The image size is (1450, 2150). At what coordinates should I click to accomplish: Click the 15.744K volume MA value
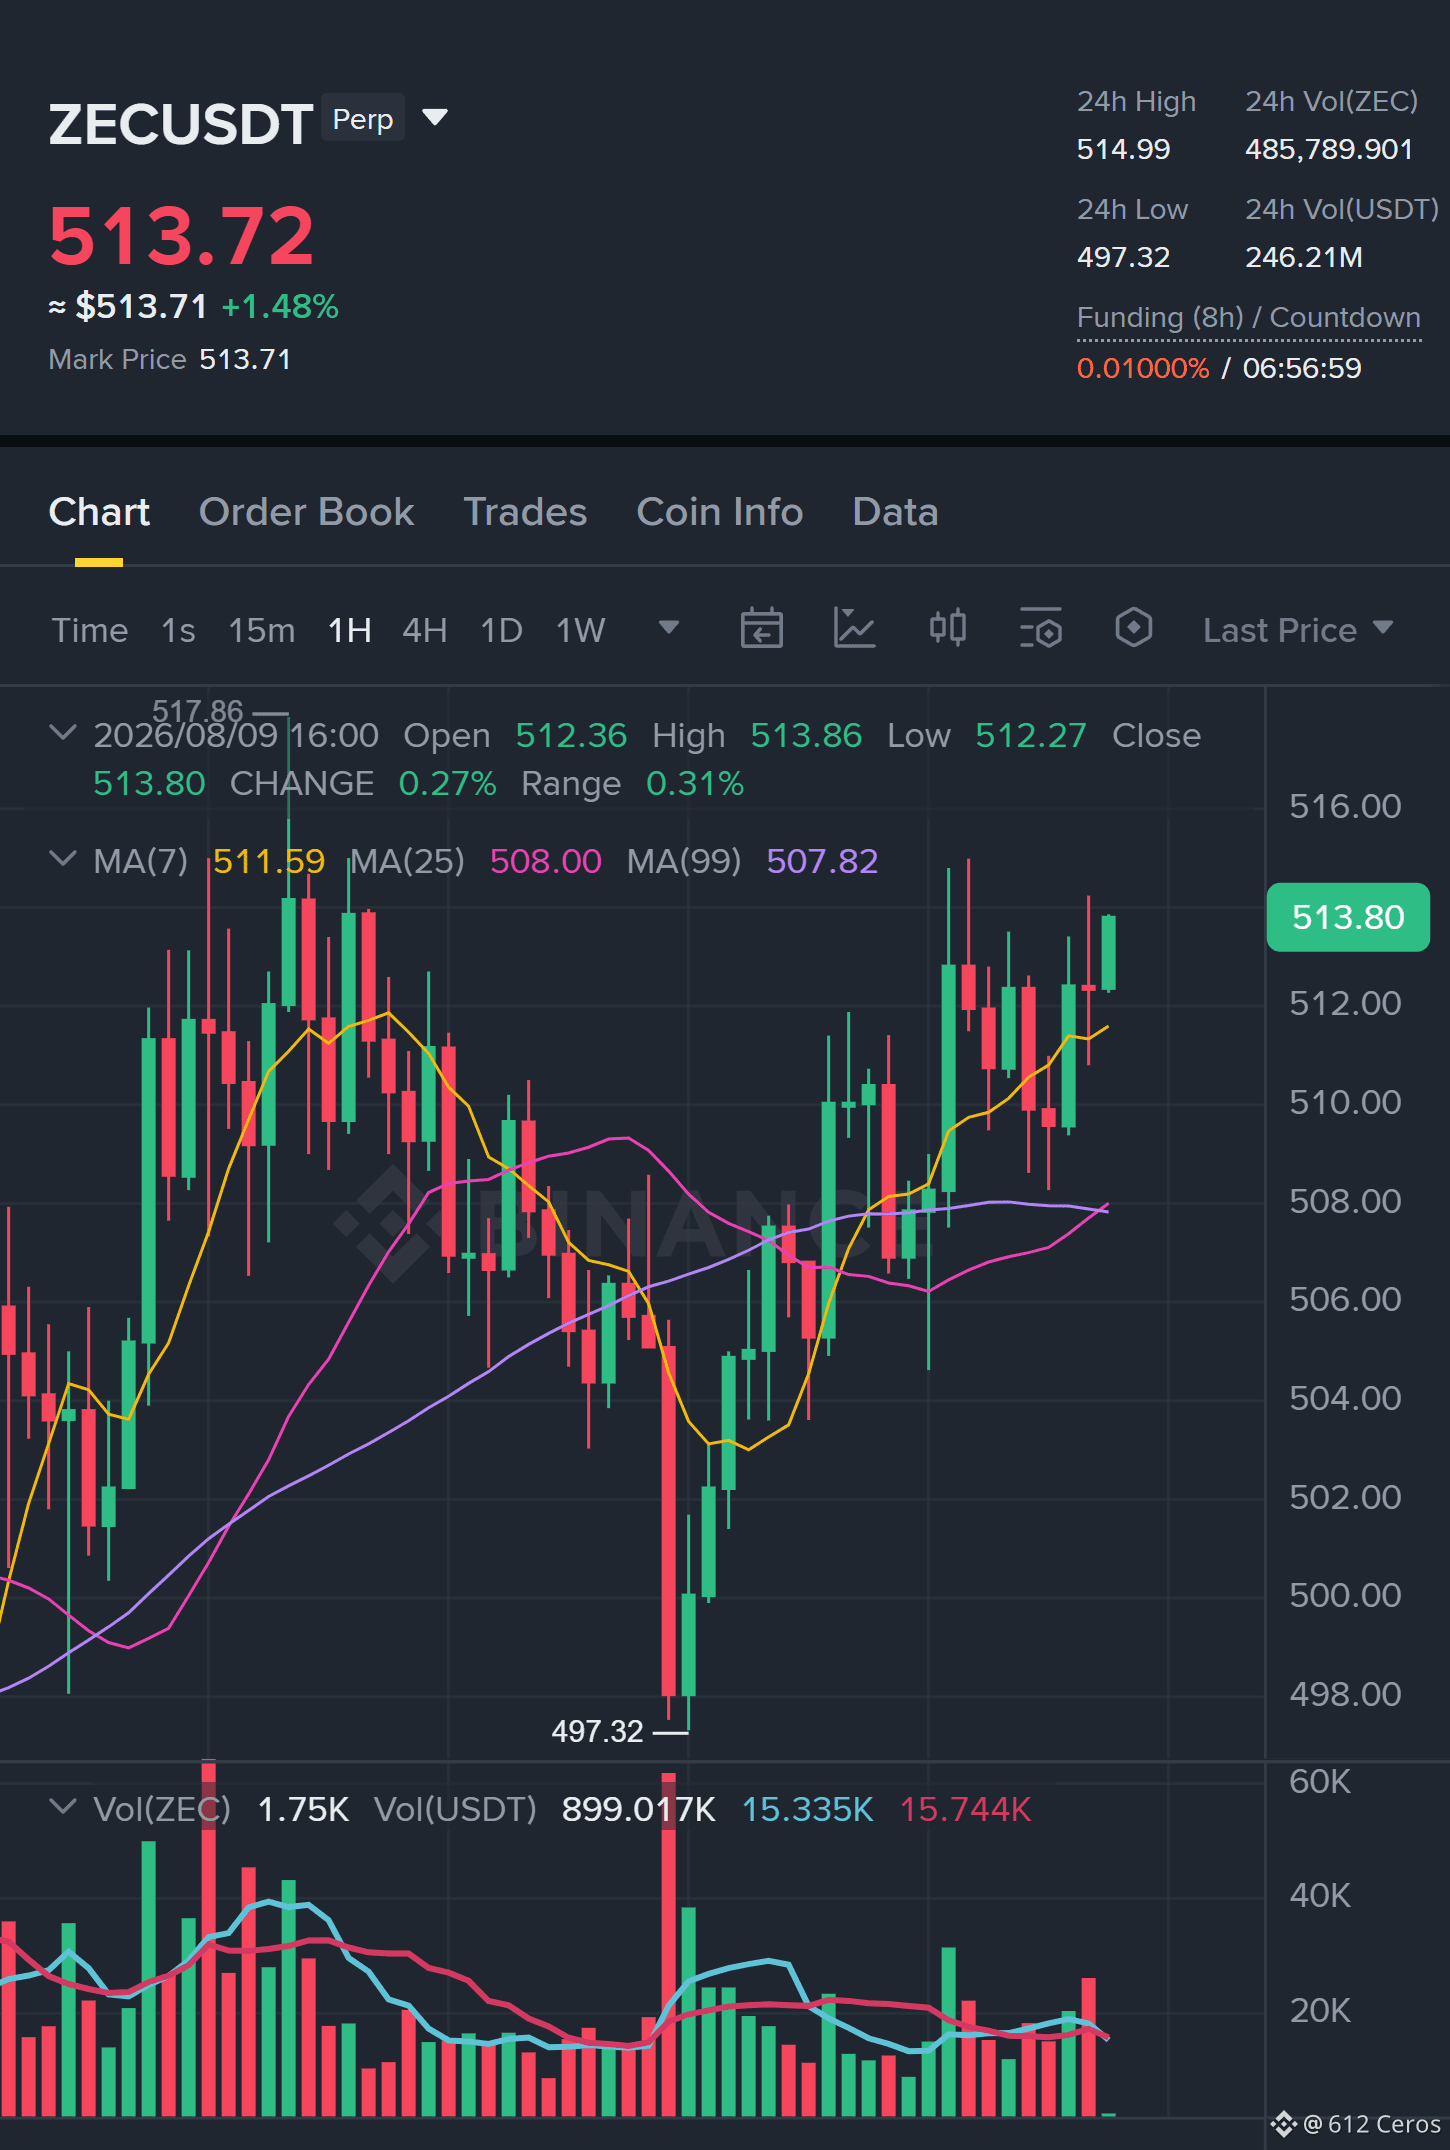pyautogui.click(x=966, y=1809)
